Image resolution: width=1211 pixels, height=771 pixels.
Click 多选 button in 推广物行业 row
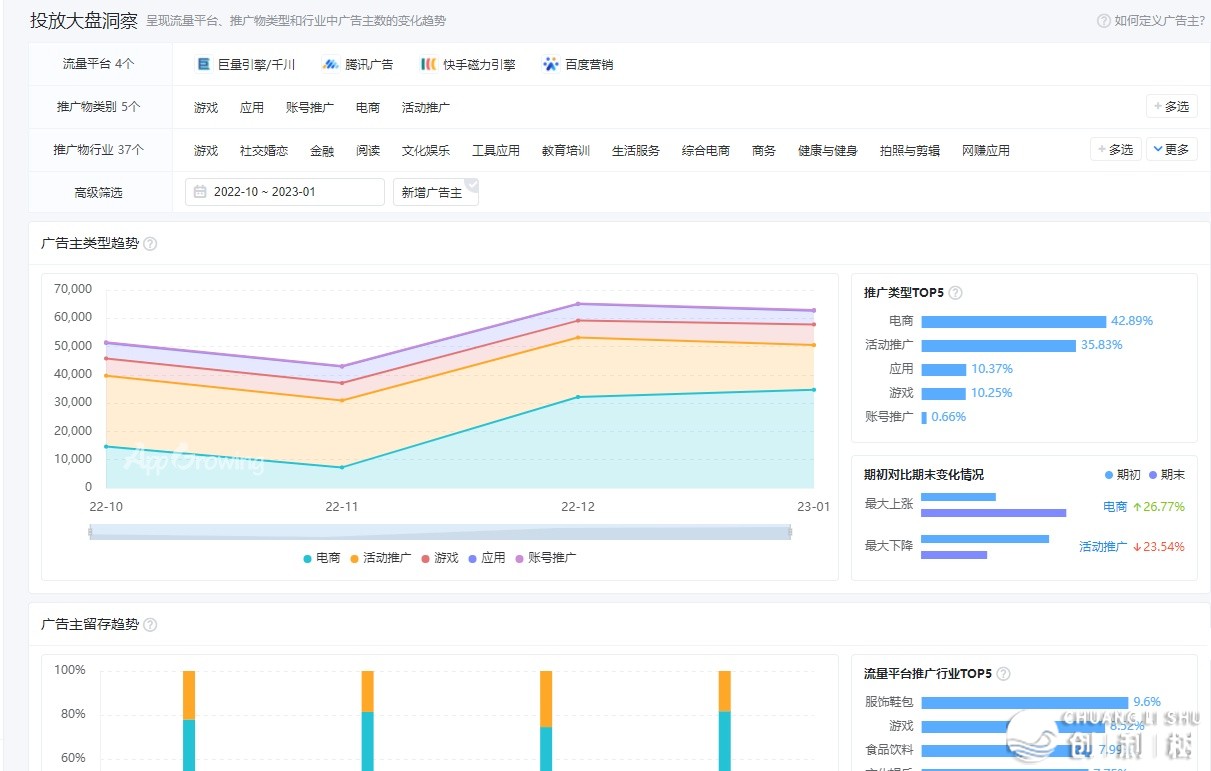click(x=1115, y=149)
